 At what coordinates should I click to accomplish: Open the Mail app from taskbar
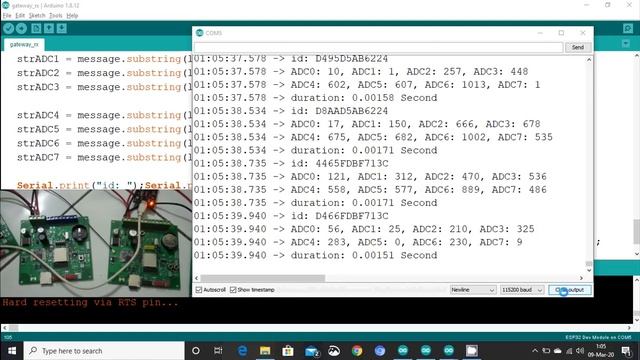[x=311, y=351]
